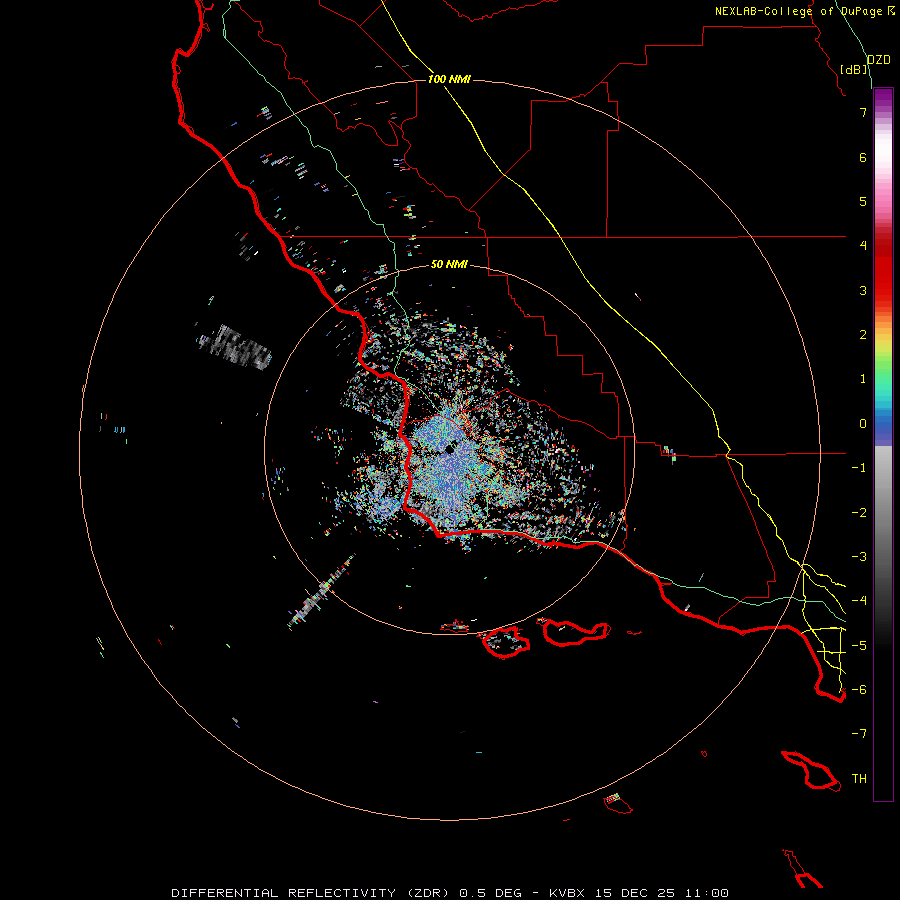Click the -7 value on color scale
This screenshot has width=900, height=900.
(x=859, y=734)
